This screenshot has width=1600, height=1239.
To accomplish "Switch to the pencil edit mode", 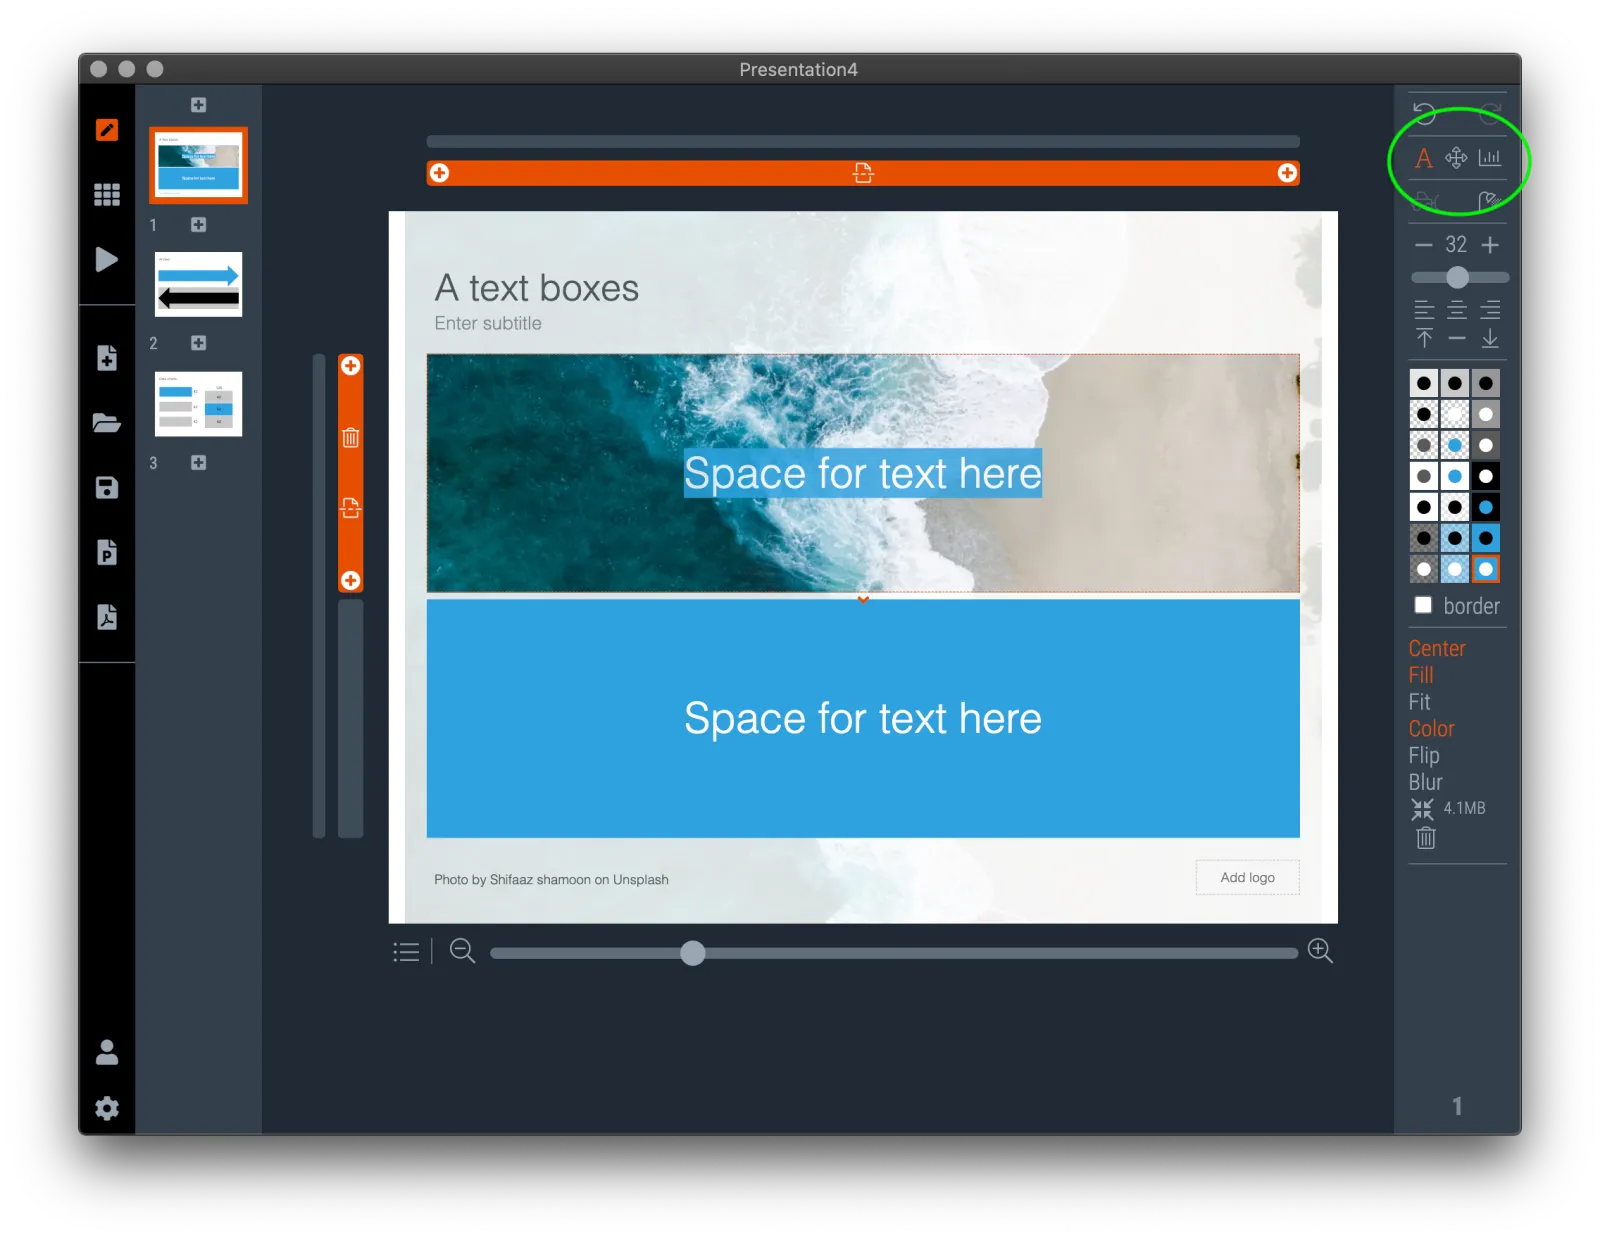I will pos(107,130).
